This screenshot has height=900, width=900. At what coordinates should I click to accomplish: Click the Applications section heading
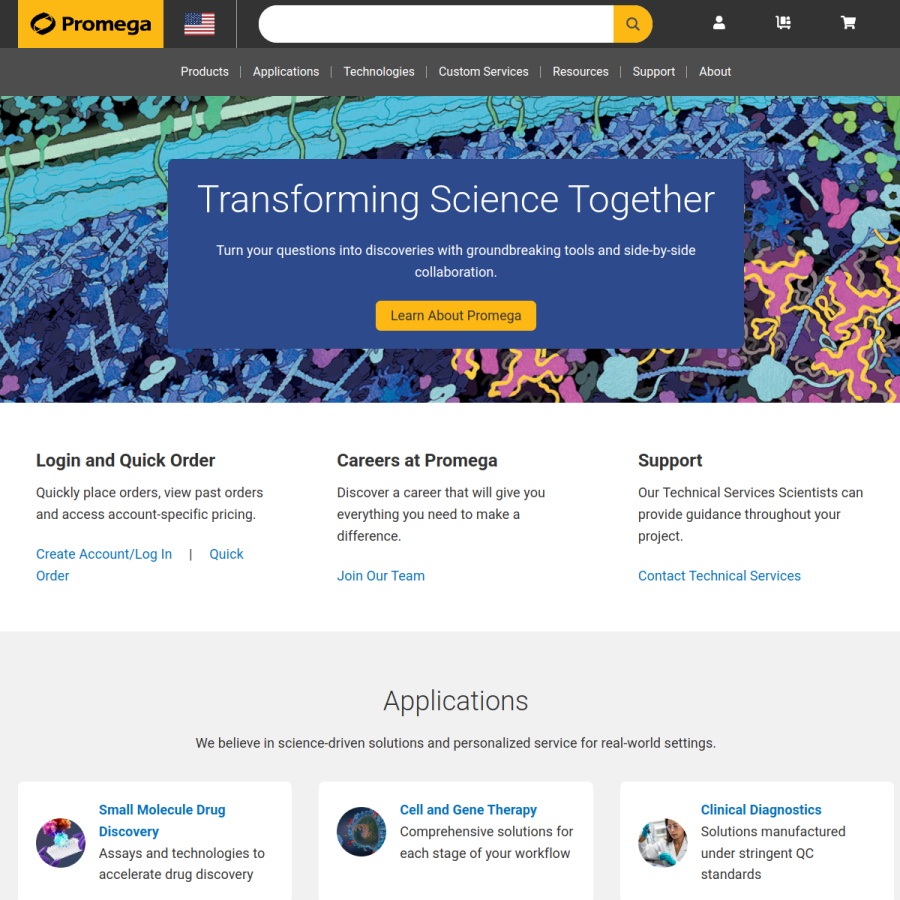click(456, 701)
